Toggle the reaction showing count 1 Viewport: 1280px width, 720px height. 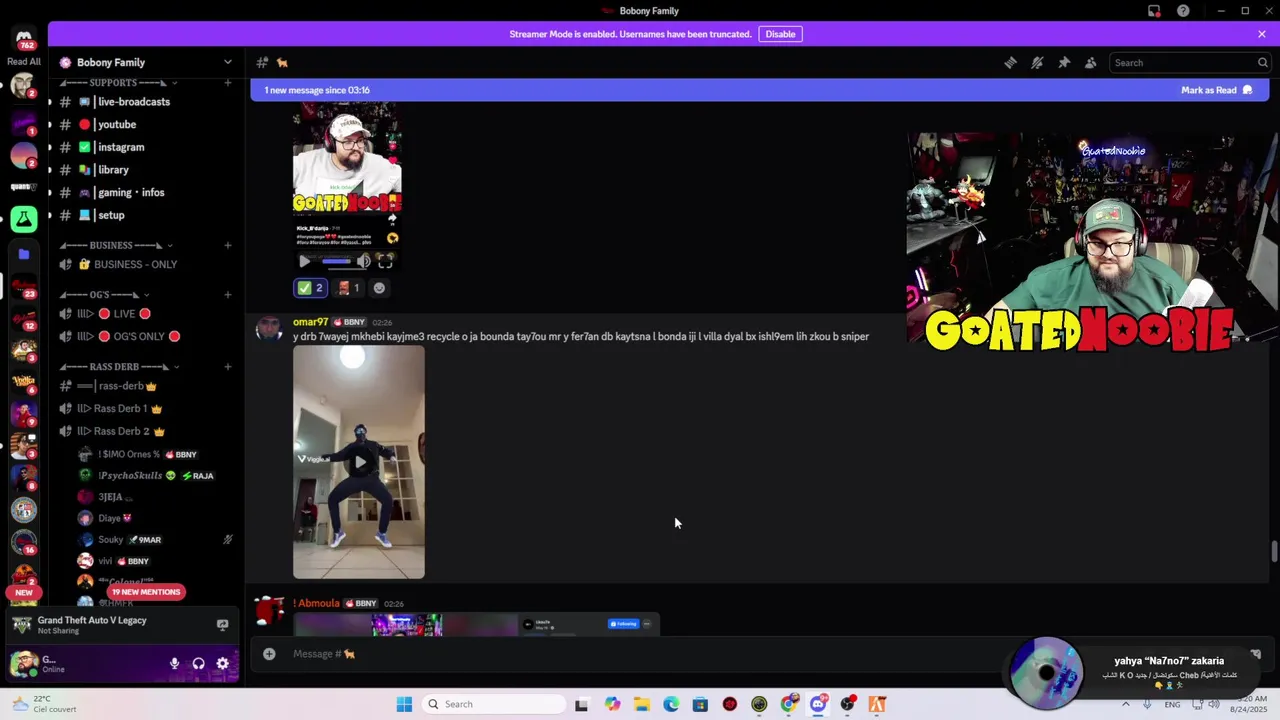tap(349, 288)
